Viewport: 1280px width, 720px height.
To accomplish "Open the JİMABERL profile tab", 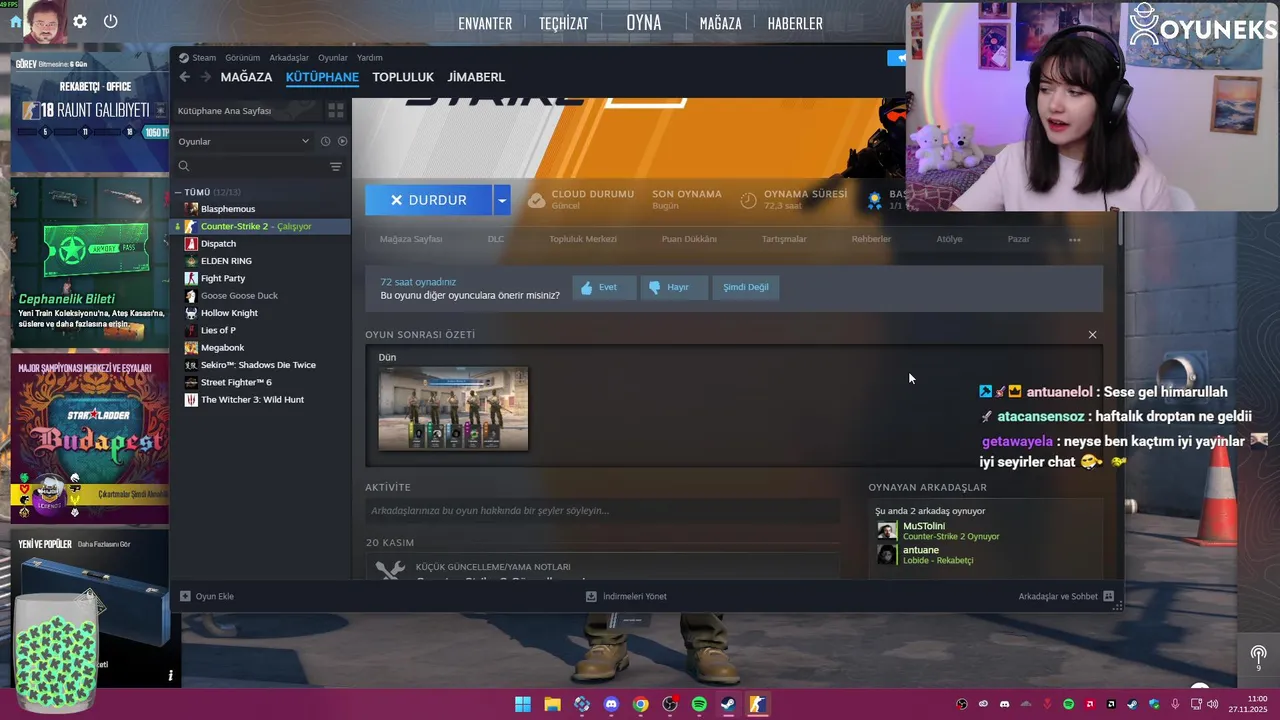I will [476, 77].
